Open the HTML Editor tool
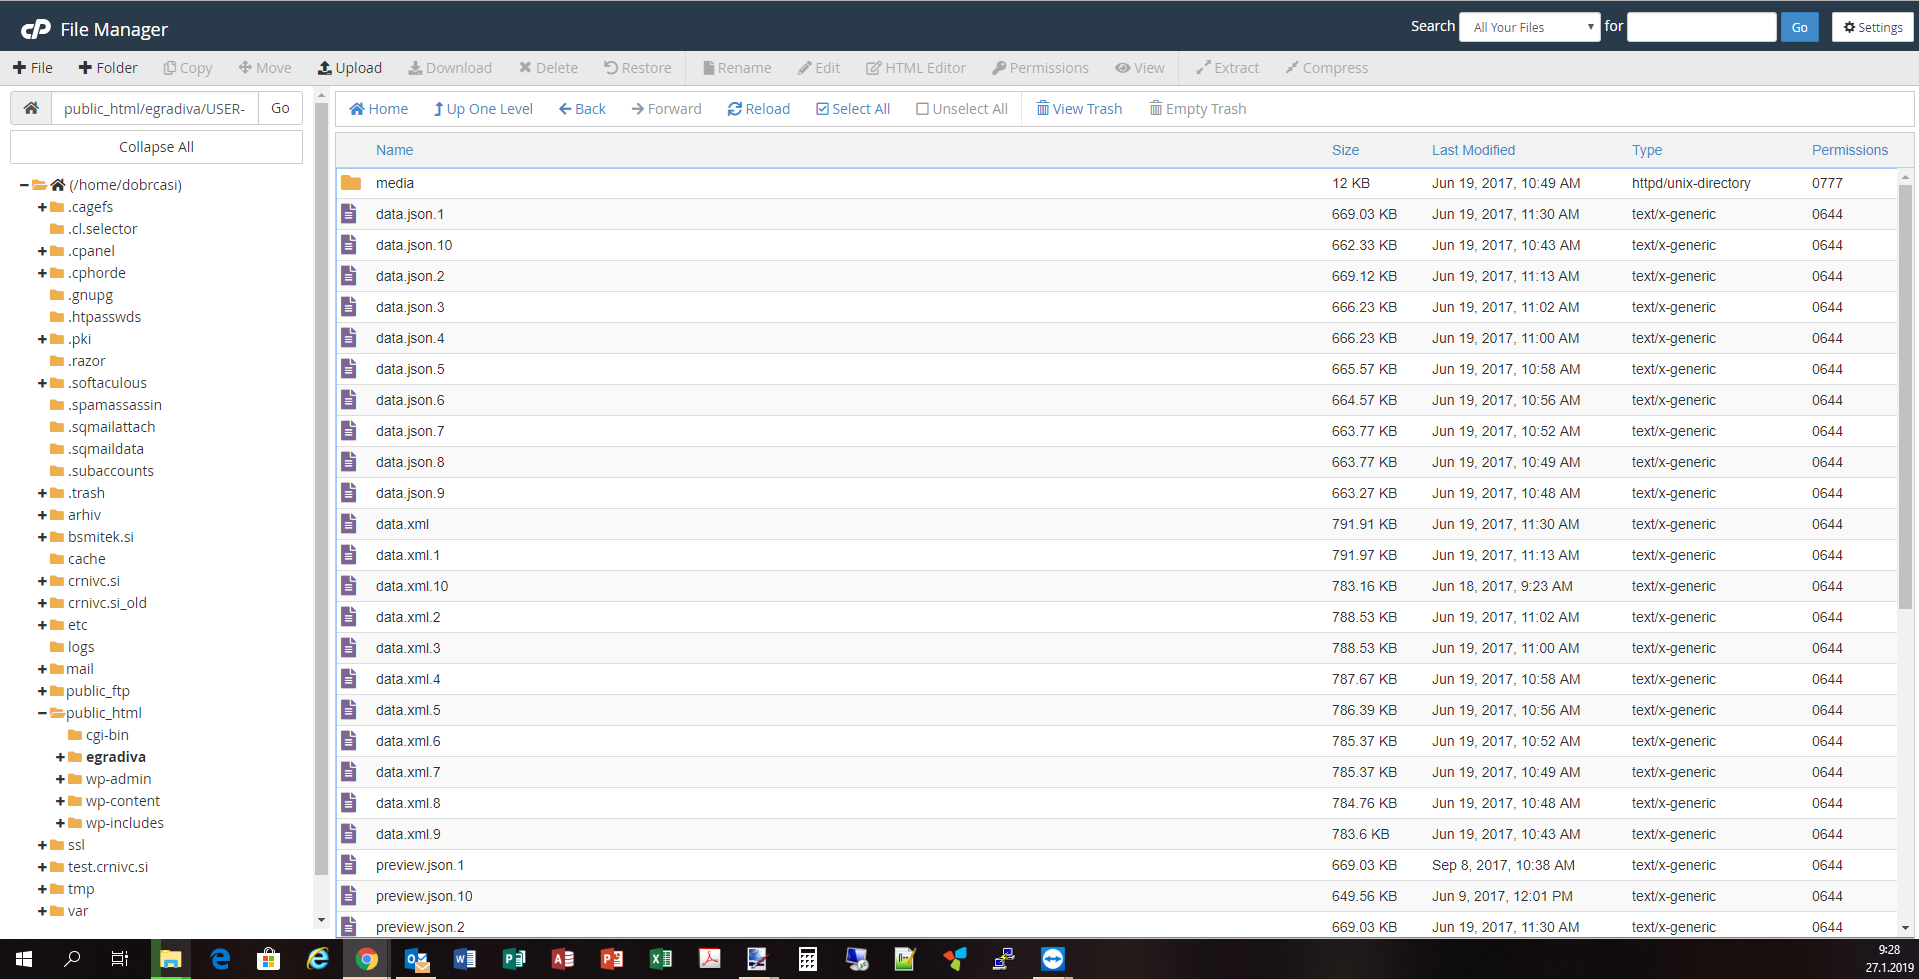The image size is (1919, 979). click(916, 68)
